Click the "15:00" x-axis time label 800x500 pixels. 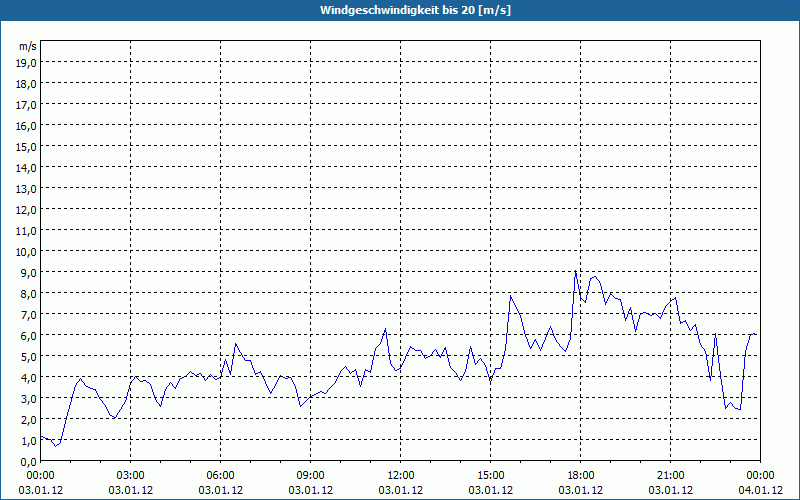coord(491,476)
